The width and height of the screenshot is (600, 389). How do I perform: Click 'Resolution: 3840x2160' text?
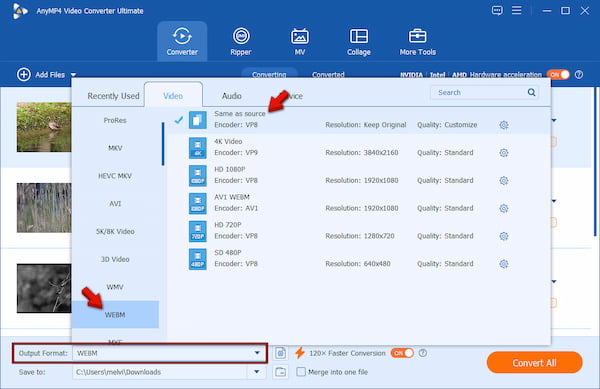coord(362,153)
